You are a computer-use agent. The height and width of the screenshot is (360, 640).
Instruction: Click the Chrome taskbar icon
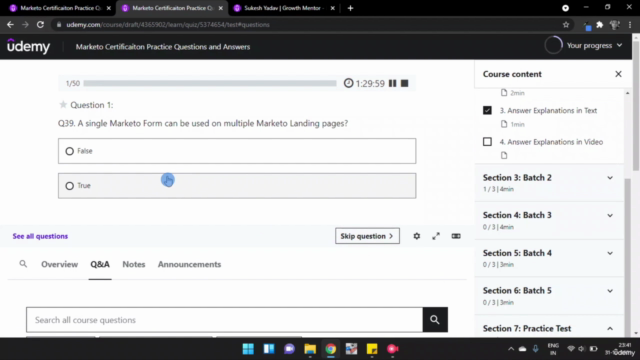pyautogui.click(x=331, y=349)
